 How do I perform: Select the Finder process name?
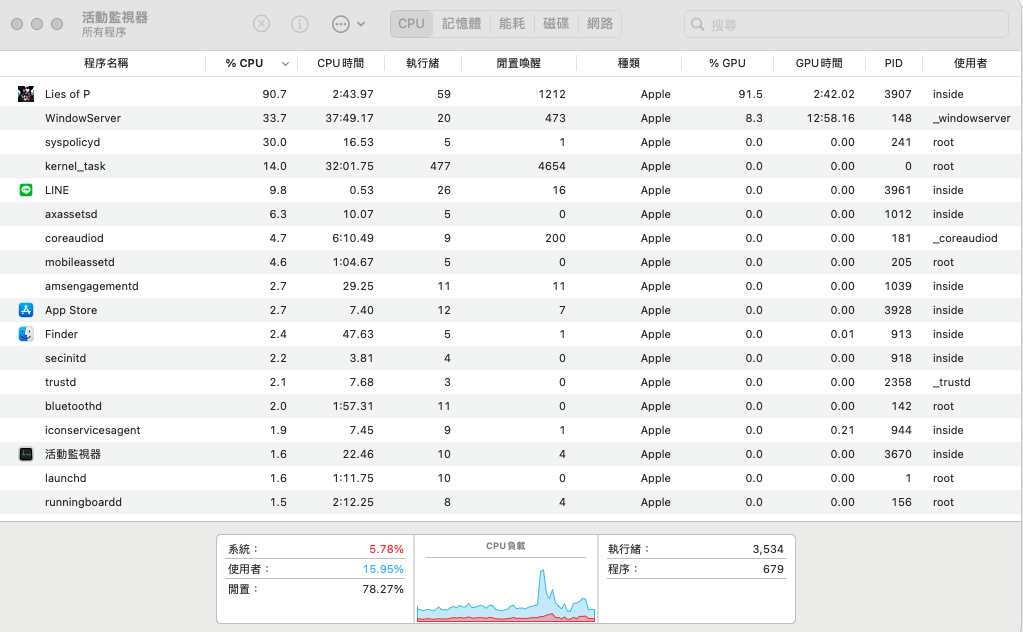61,334
